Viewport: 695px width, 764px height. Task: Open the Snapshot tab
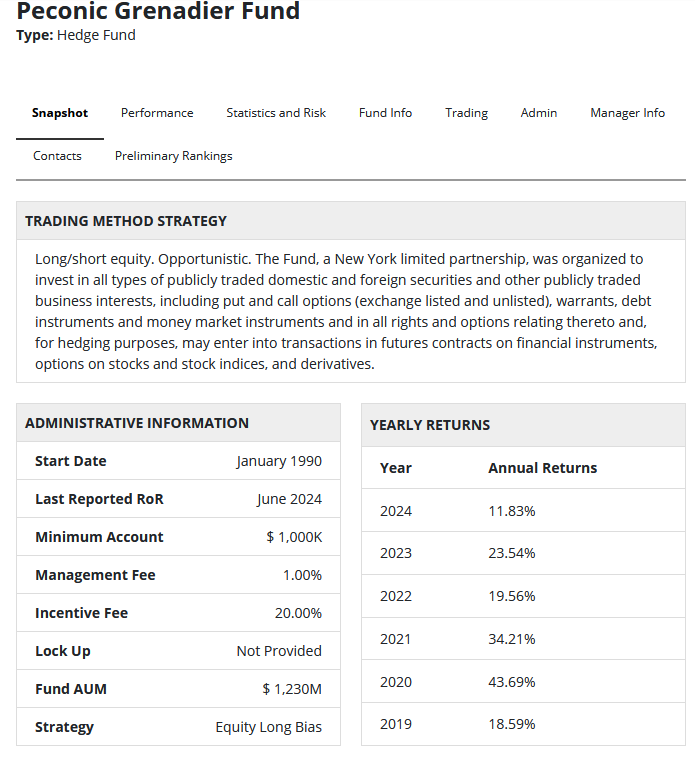click(x=60, y=113)
